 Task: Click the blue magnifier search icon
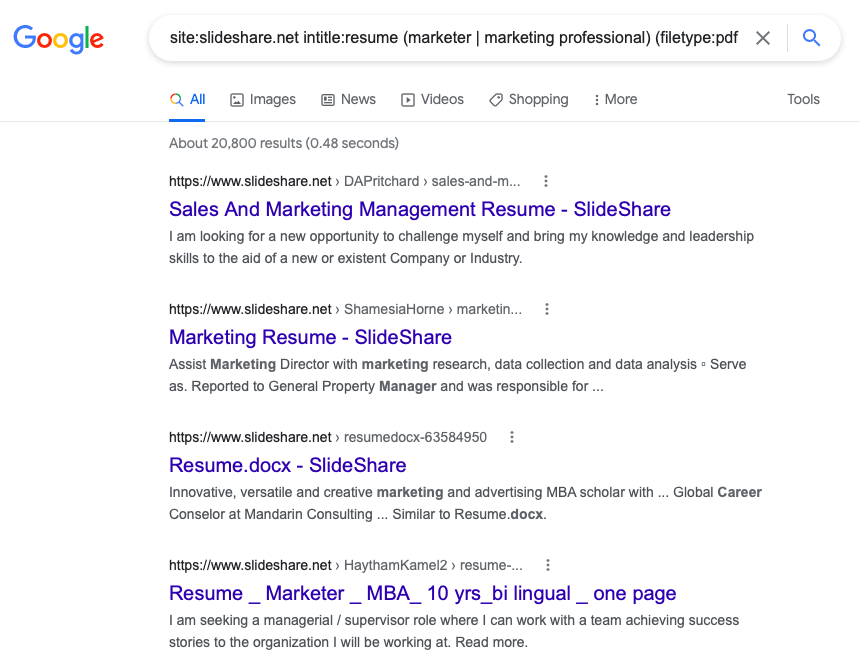pyautogui.click(x=812, y=38)
